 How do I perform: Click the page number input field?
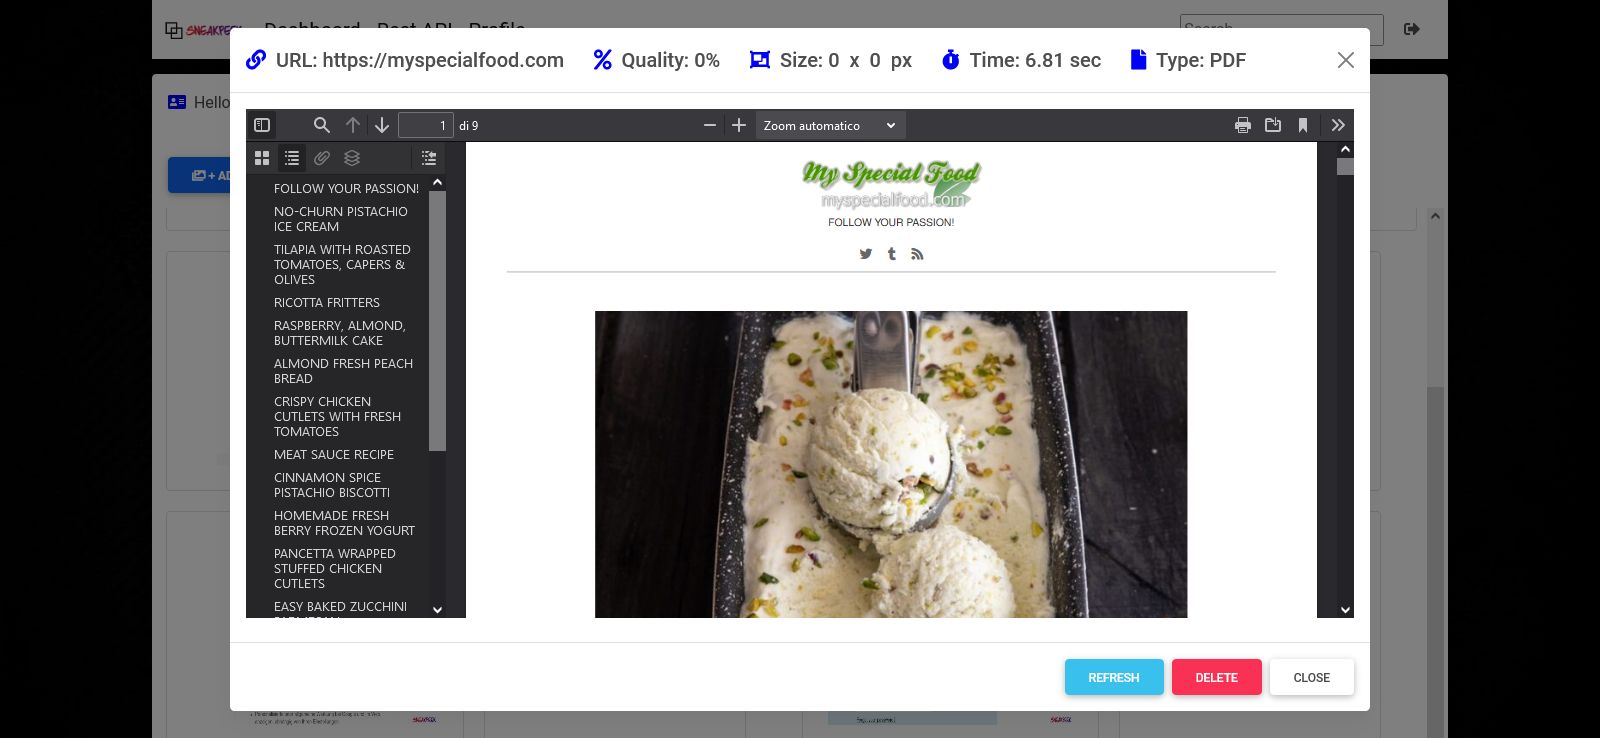click(x=426, y=125)
